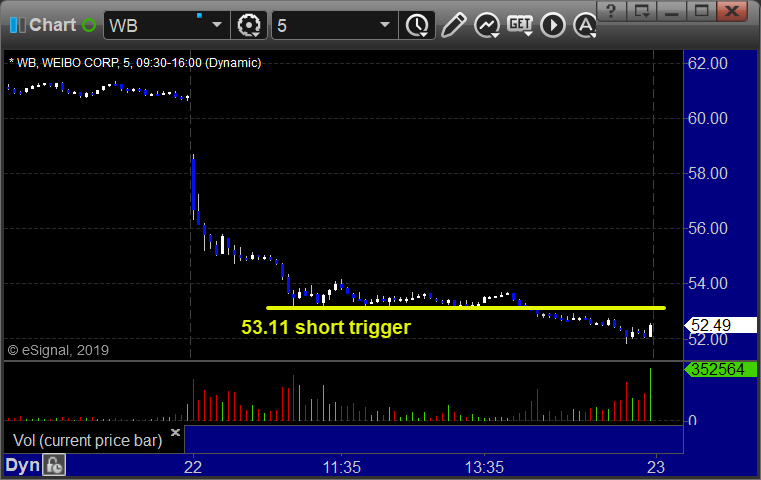Click the 23 date axis label
Screen dimensions: 761x480
click(656, 467)
